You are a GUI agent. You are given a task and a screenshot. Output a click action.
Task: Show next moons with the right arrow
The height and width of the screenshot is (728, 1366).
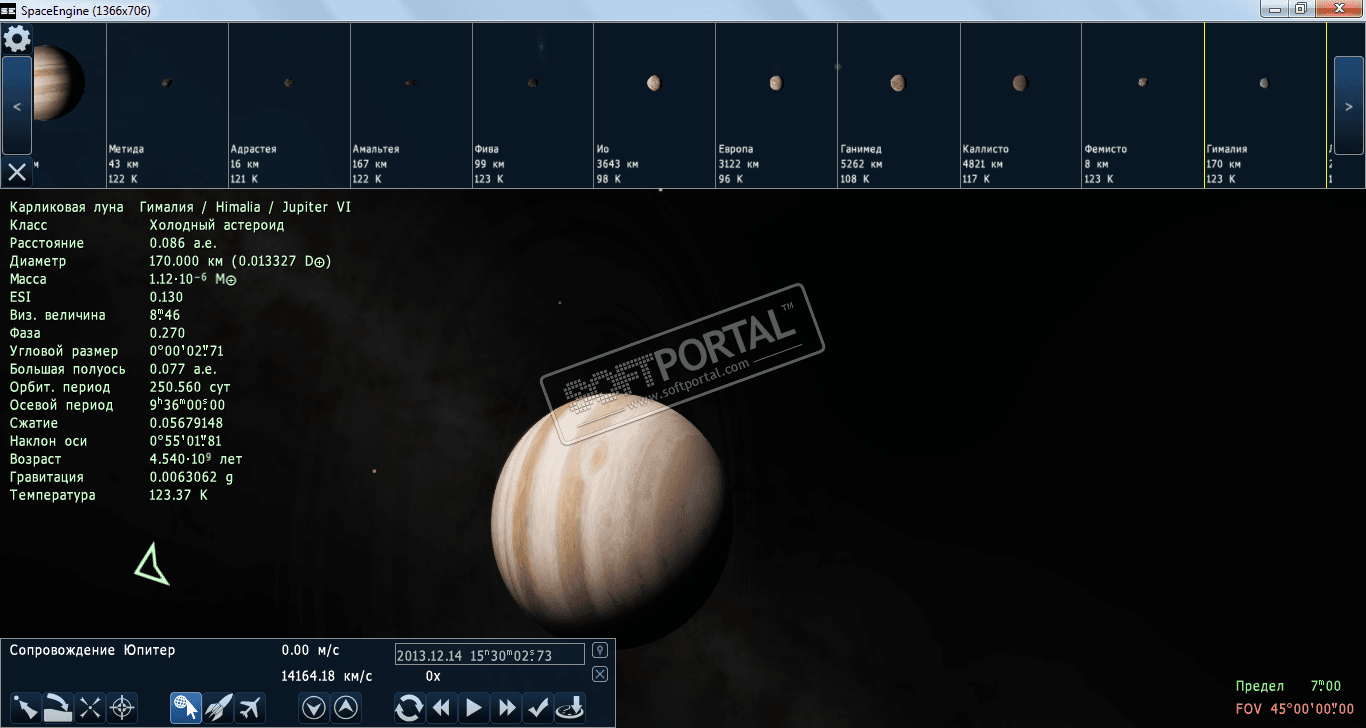(x=1349, y=105)
